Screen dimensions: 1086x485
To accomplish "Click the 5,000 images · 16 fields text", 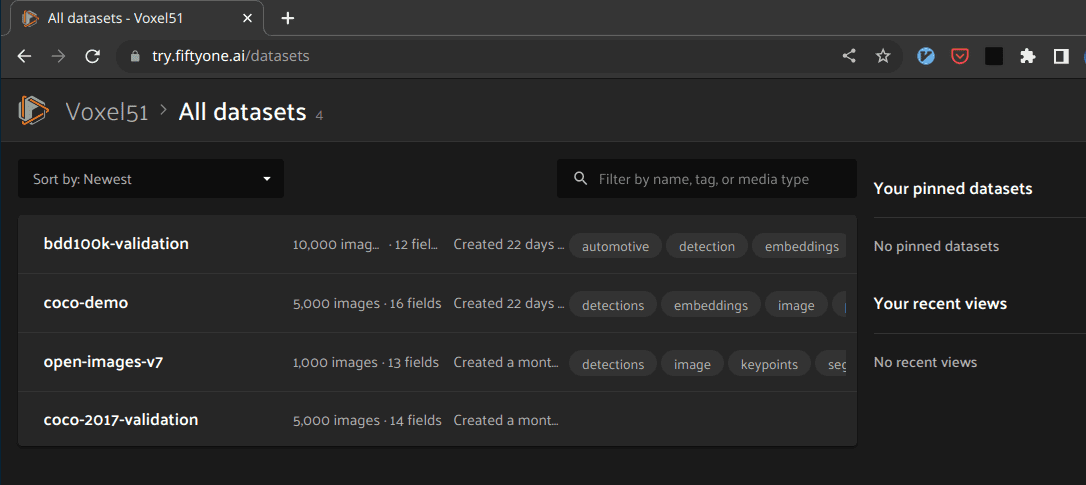I will tap(367, 303).
